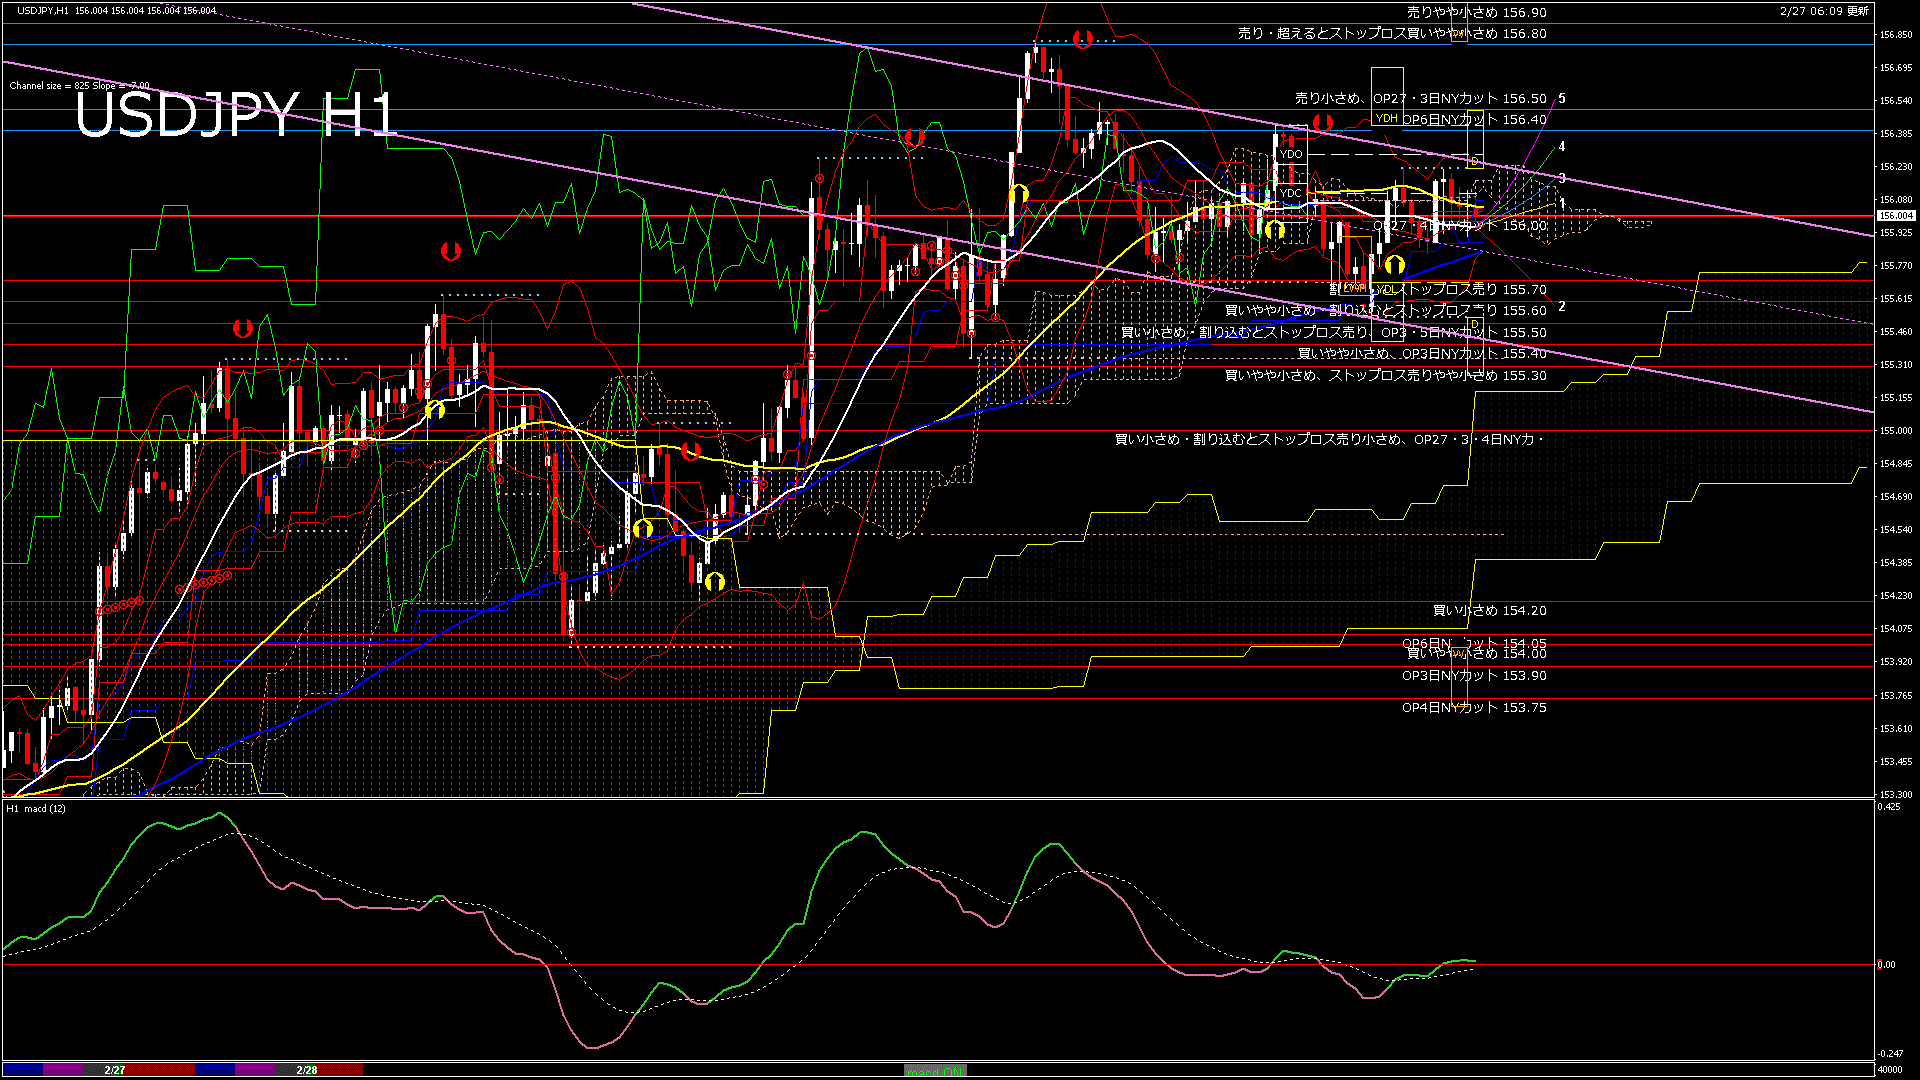Click the YDO dashed level label
Image resolution: width=1920 pixels, height=1080 pixels.
pos(1290,155)
